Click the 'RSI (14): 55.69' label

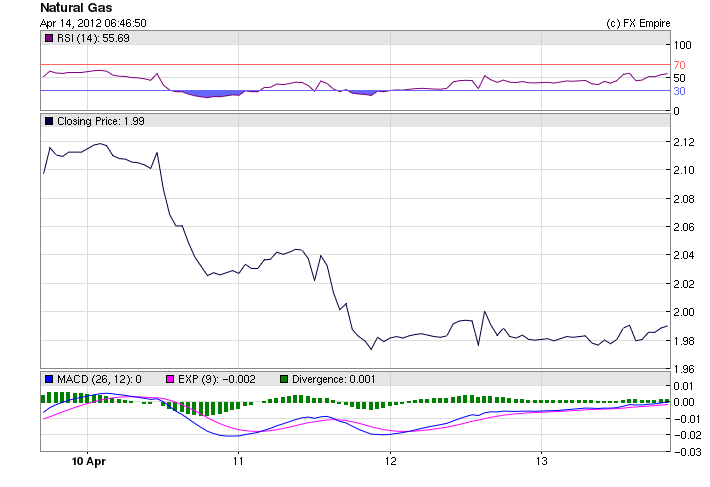click(x=93, y=38)
